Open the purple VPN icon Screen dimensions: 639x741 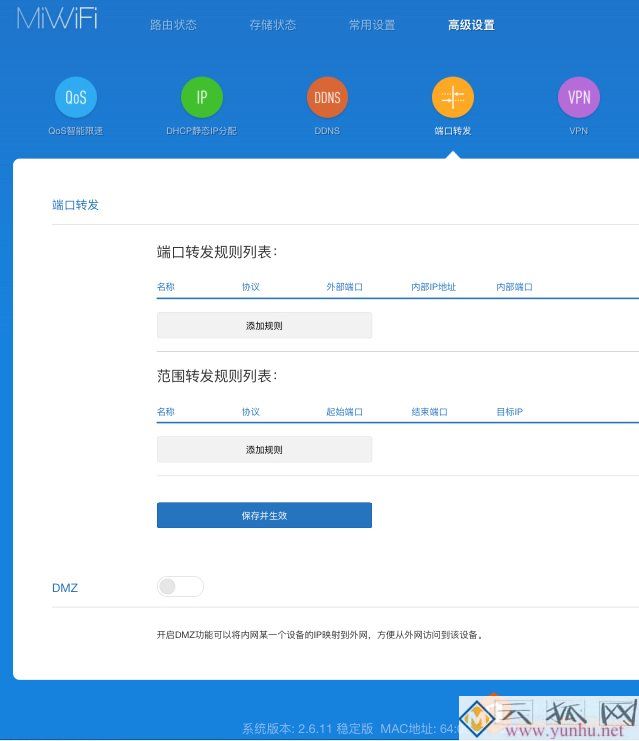tap(579, 97)
